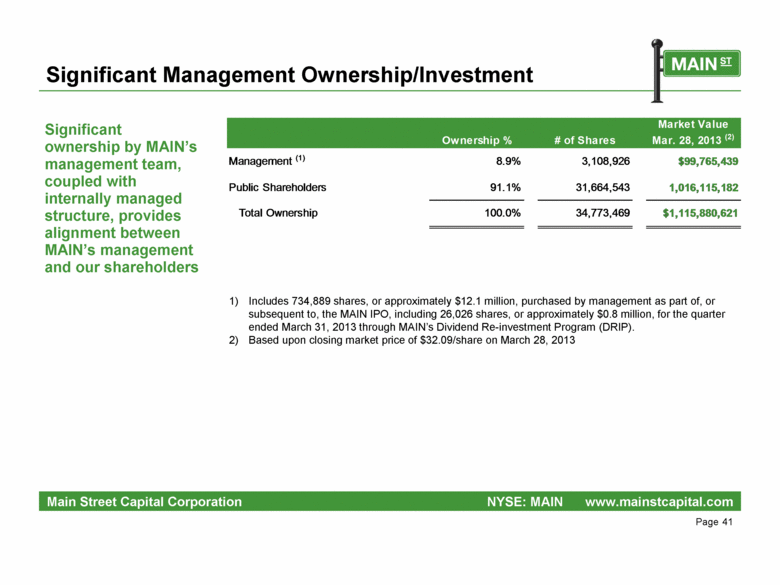This screenshot has width=780, height=585.
Task: Click the 31,664,543 shares value
Action: pos(602,188)
